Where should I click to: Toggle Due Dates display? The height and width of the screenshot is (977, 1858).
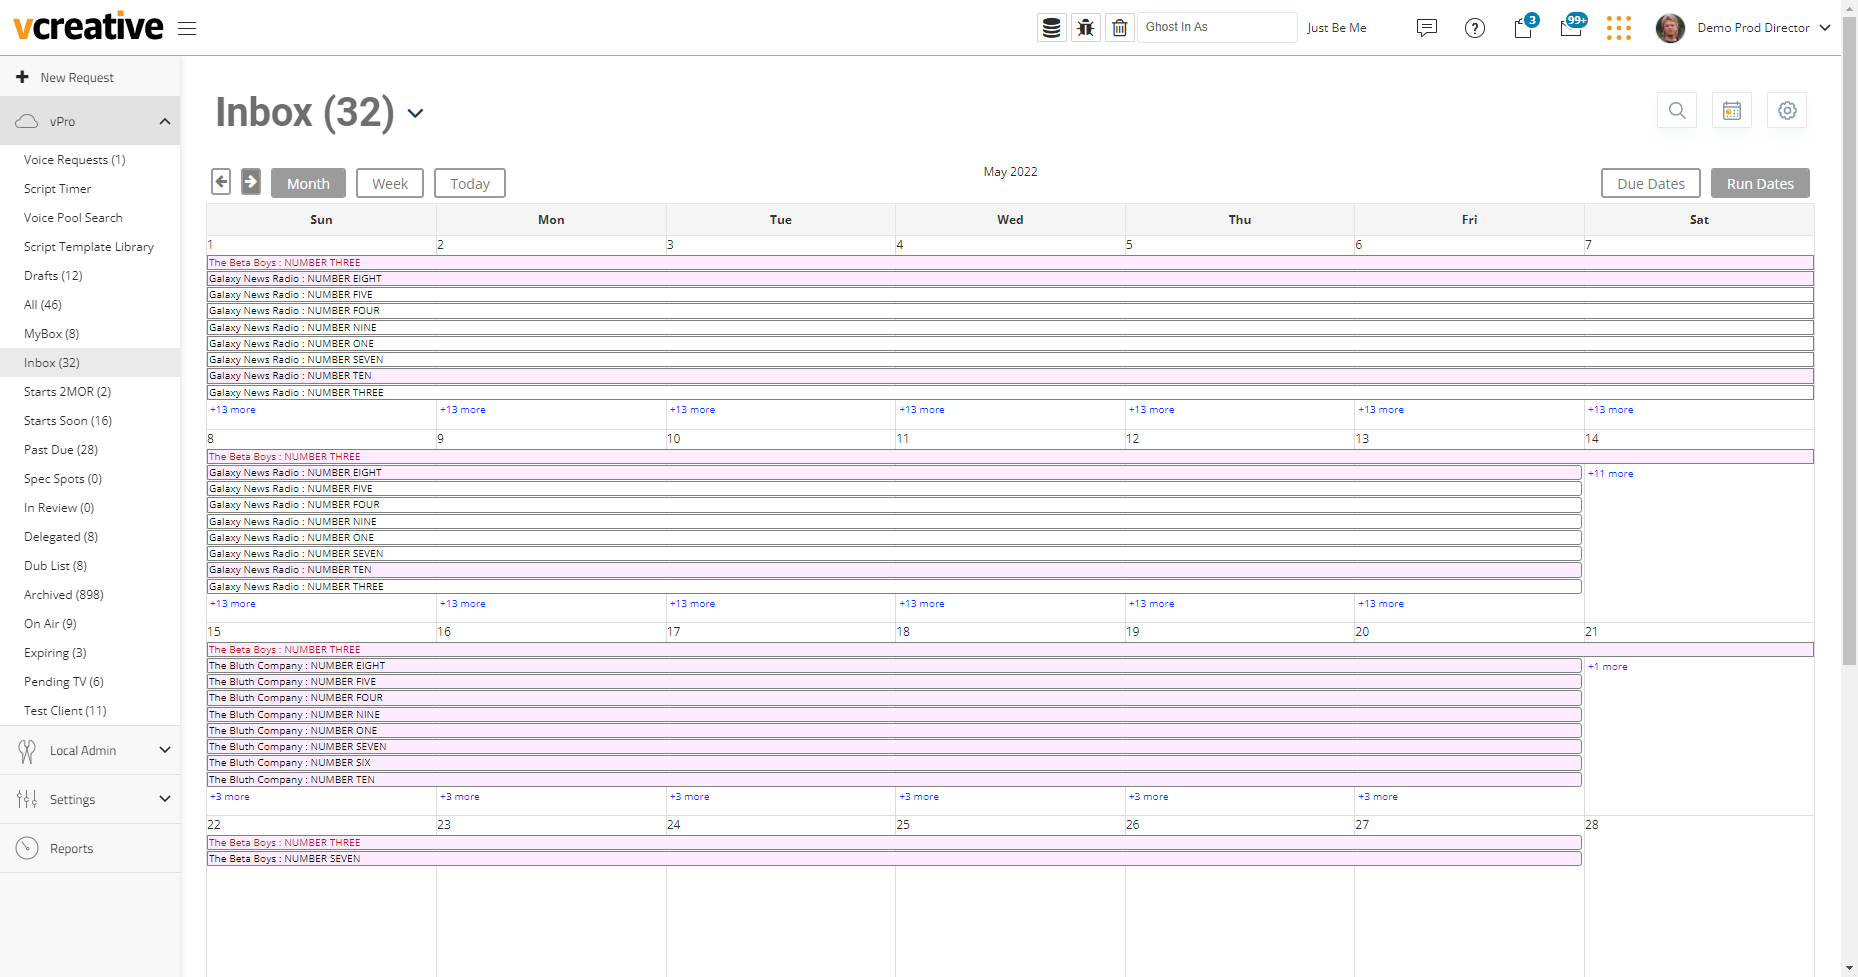pyautogui.click(x=1651, y=183)
